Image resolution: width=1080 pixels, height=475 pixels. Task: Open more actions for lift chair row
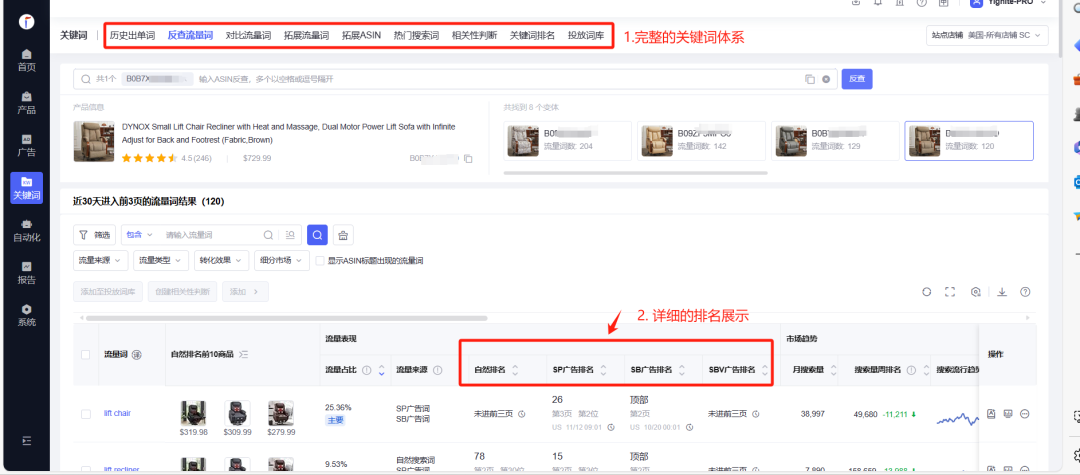1025,414
